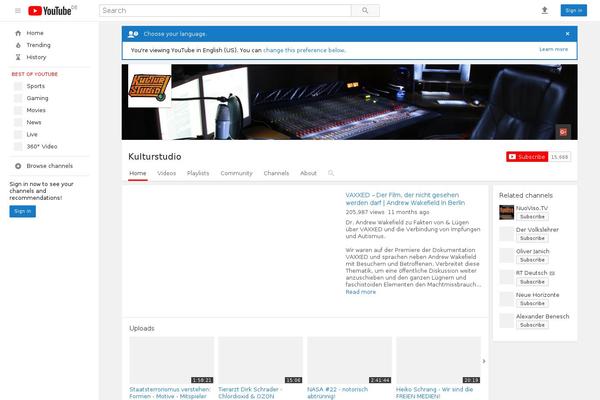This screenshot has height=400, width=600.
Task: Open Oliver Janich channel name
Action: (532, 251)
